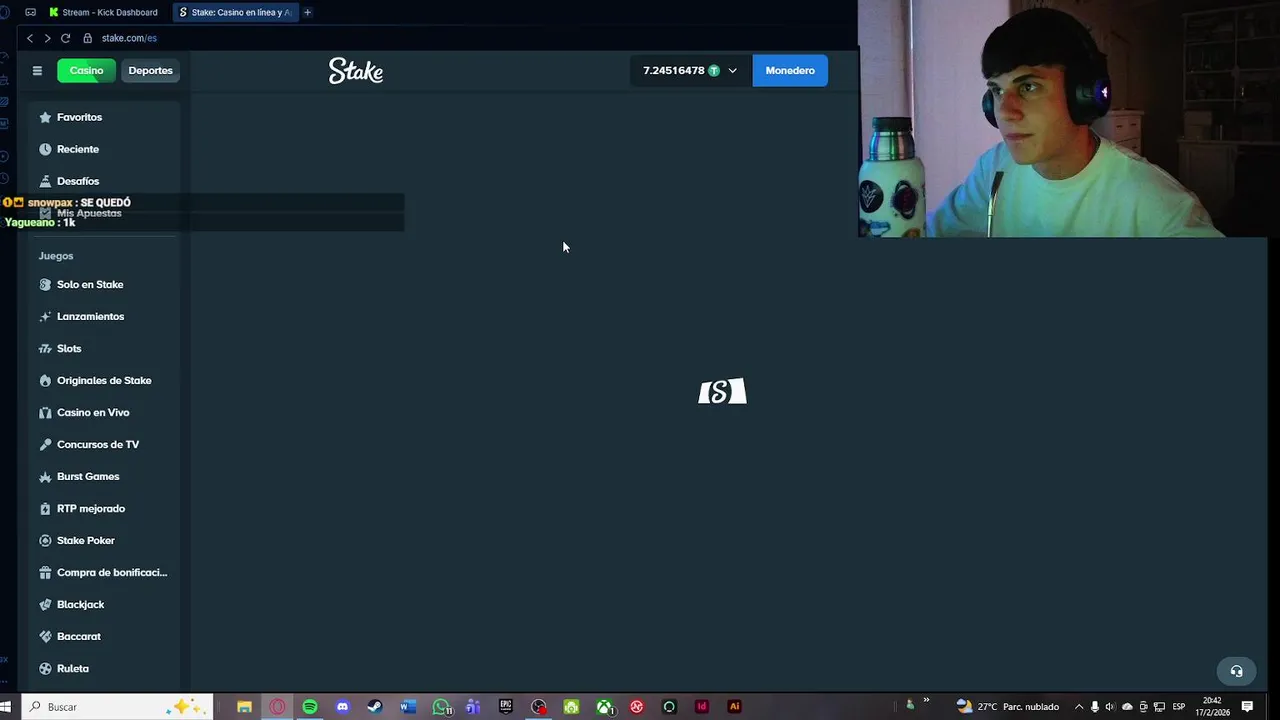Click the Favoritos star icon
This screenshot has width=1280, height=720.
pos(45,117)
